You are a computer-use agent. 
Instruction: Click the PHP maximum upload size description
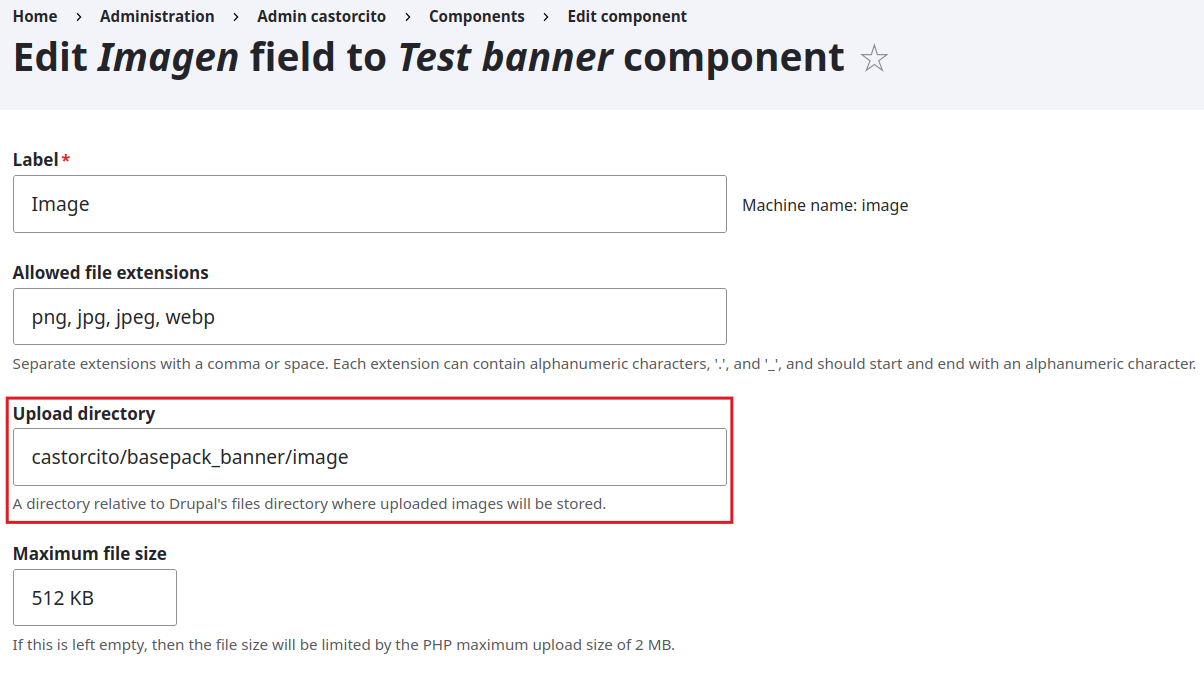pyautogui.click(x=343, y=645)
